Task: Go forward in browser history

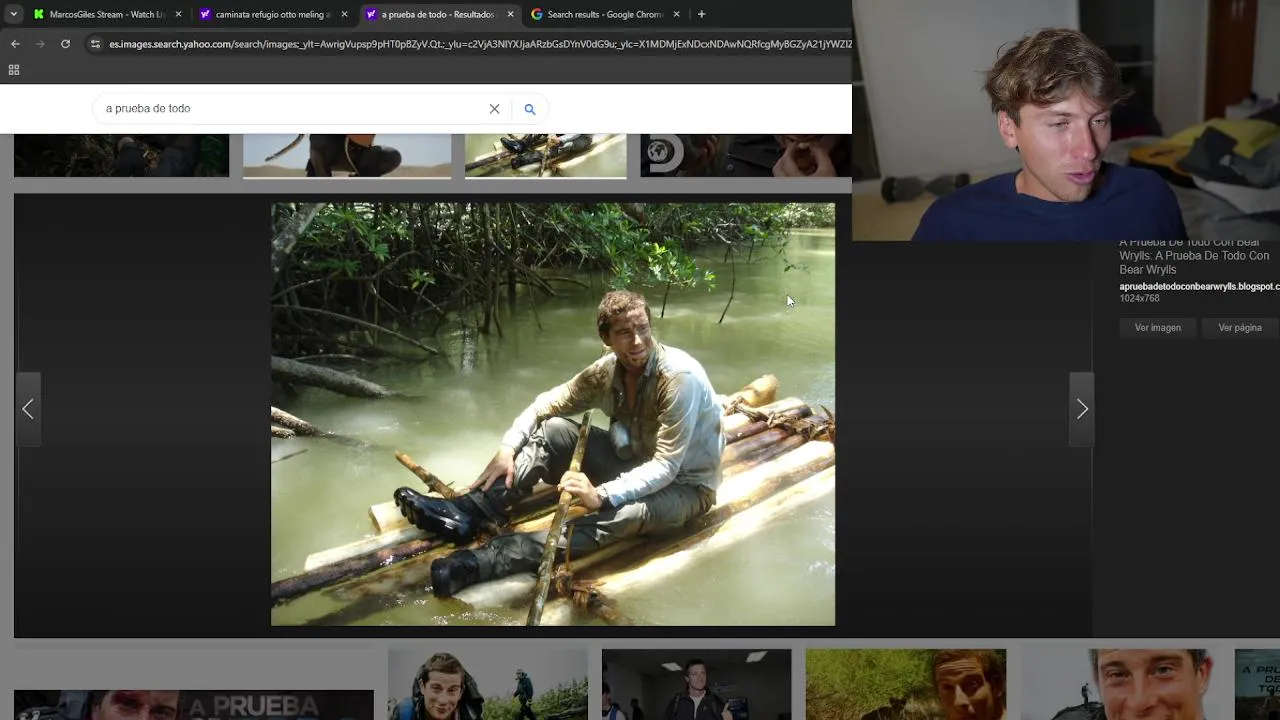Action: pos(40,44)
